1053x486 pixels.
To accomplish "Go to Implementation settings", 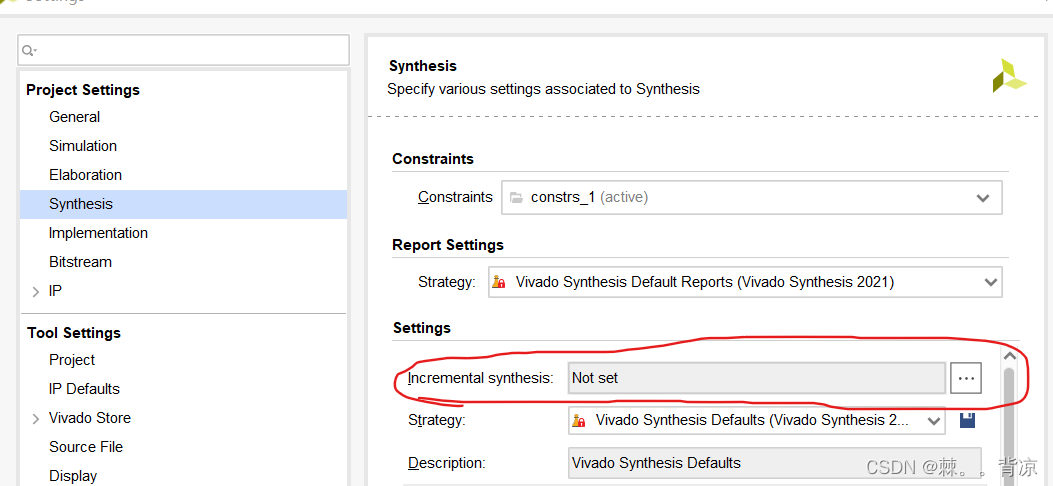I will pos(98,233).
